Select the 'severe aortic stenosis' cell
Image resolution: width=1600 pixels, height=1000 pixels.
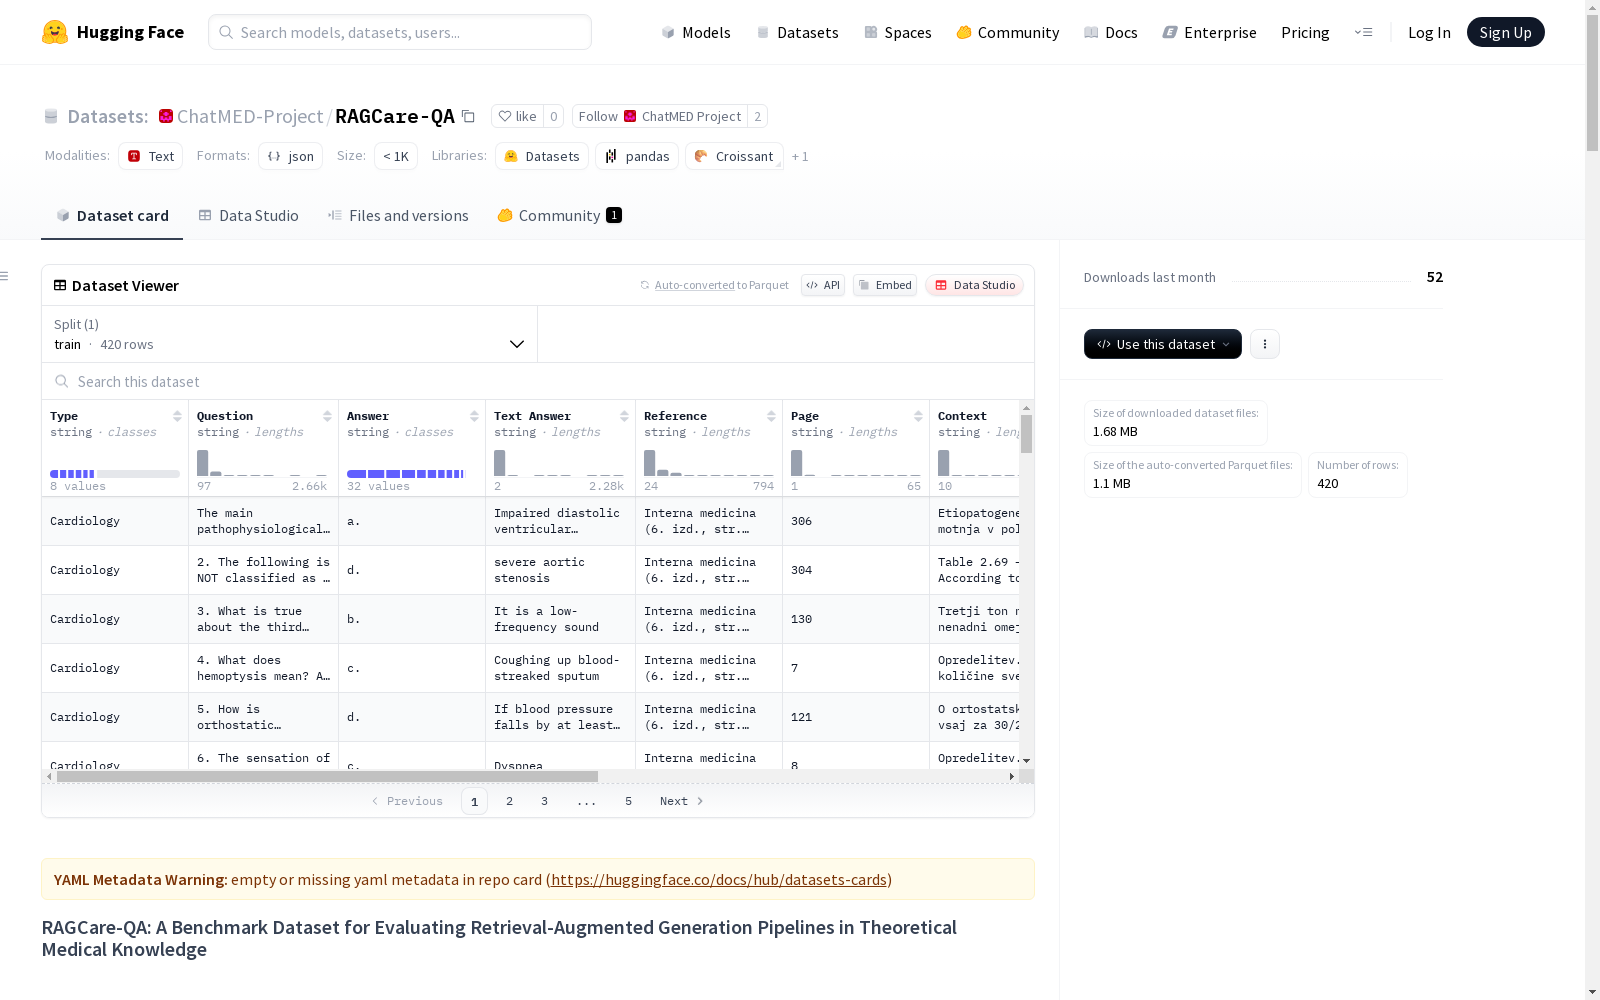(x=560, y=570)
